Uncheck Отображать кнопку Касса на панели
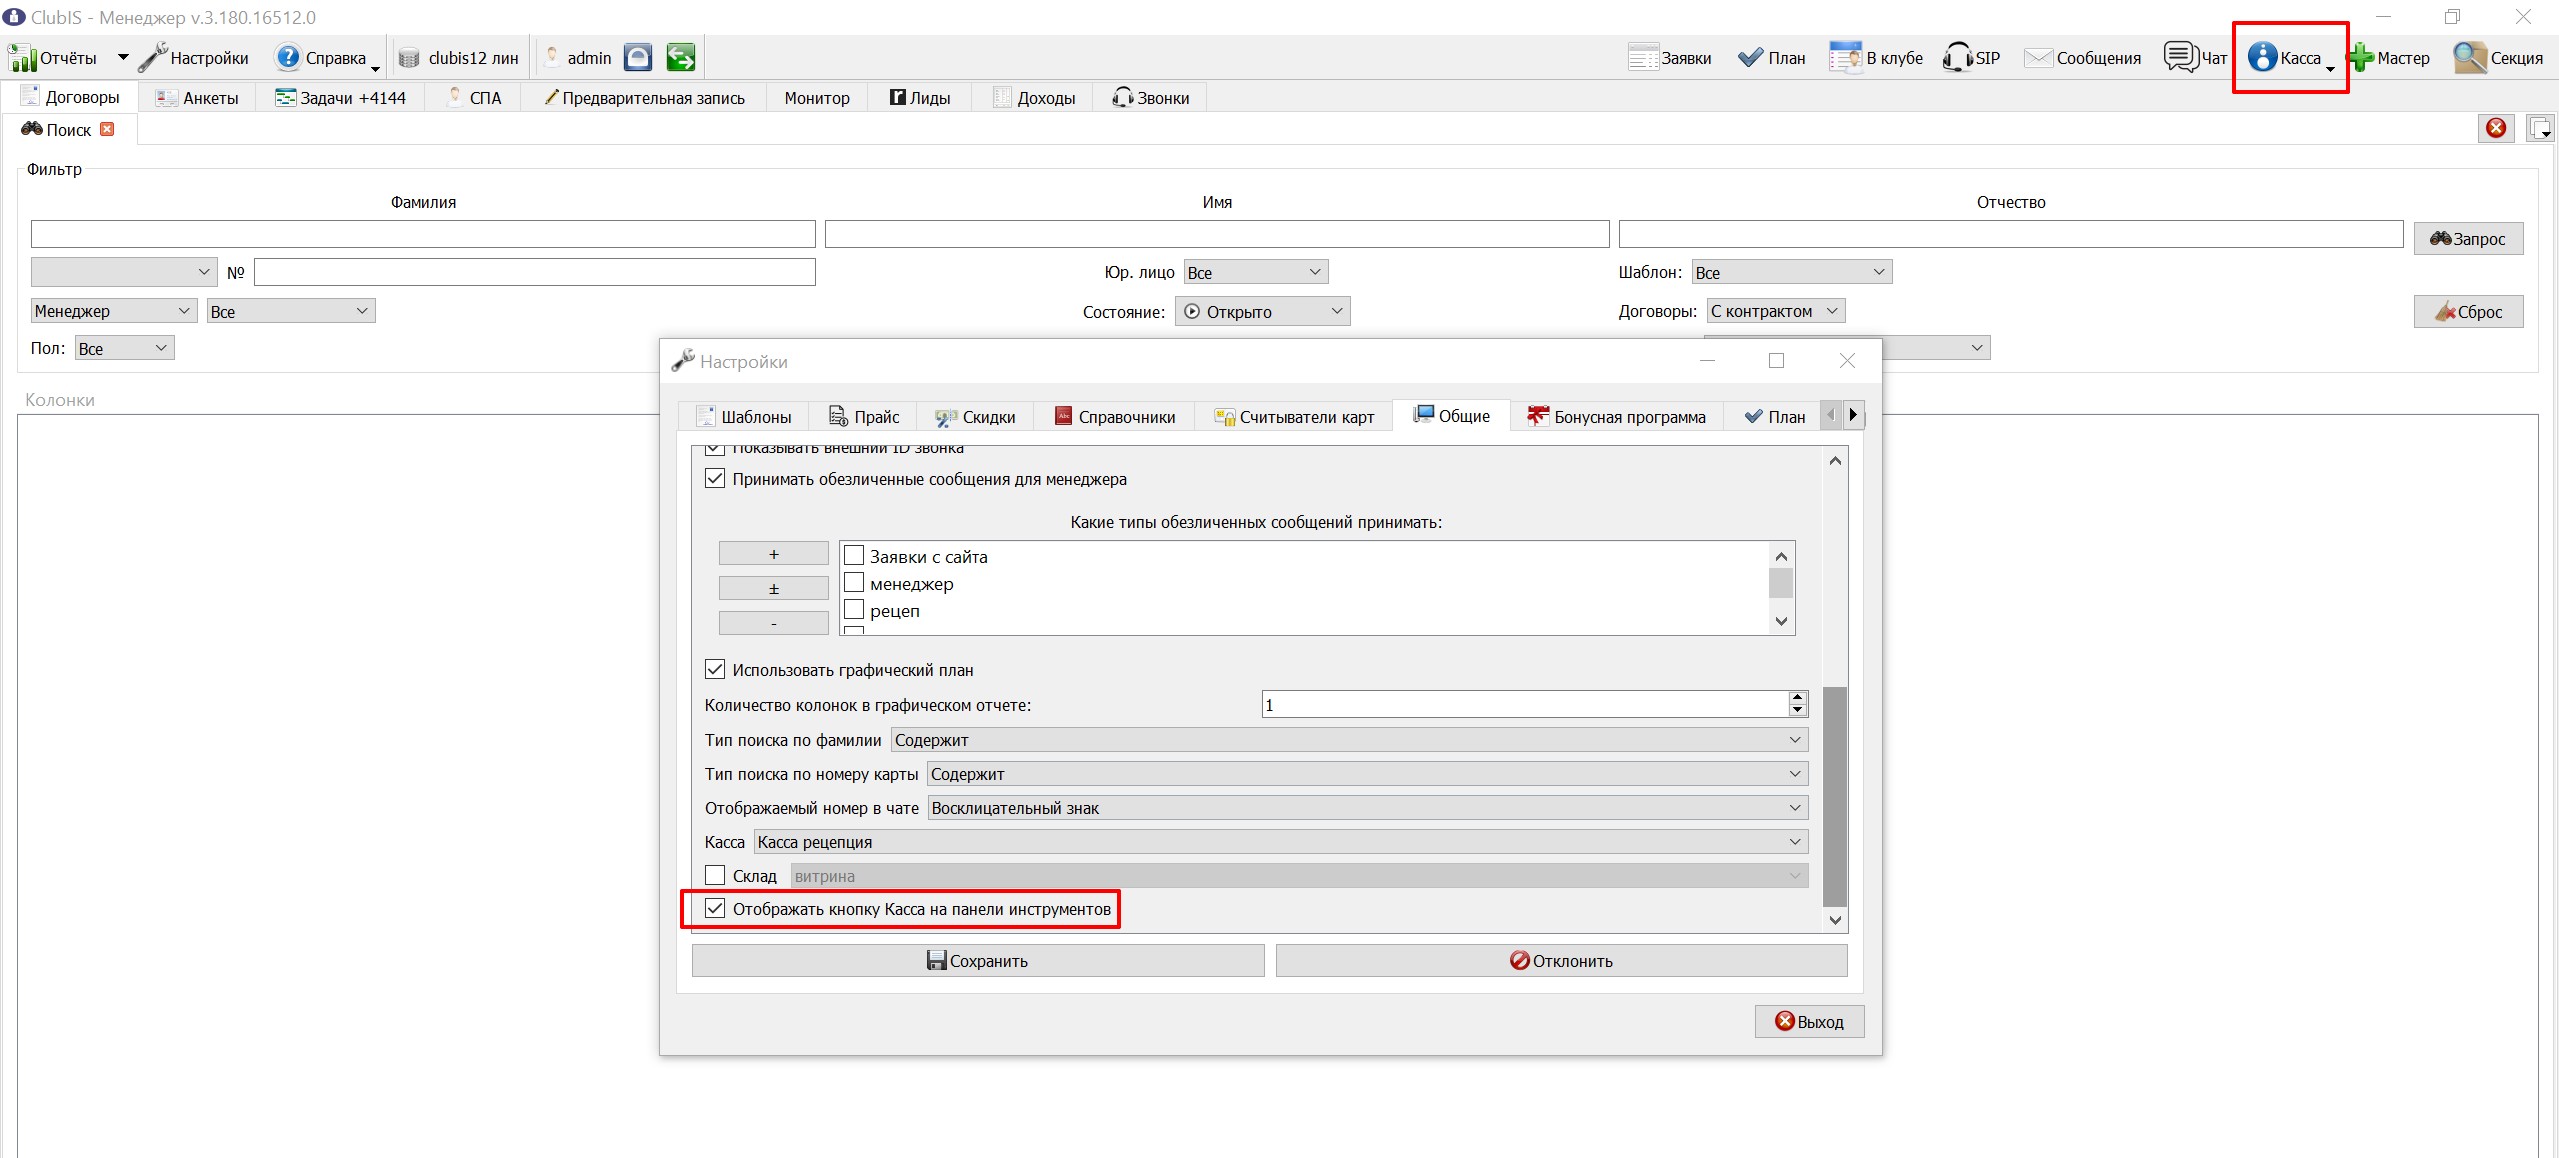The image size is (2559, 1158). [715, 909]
